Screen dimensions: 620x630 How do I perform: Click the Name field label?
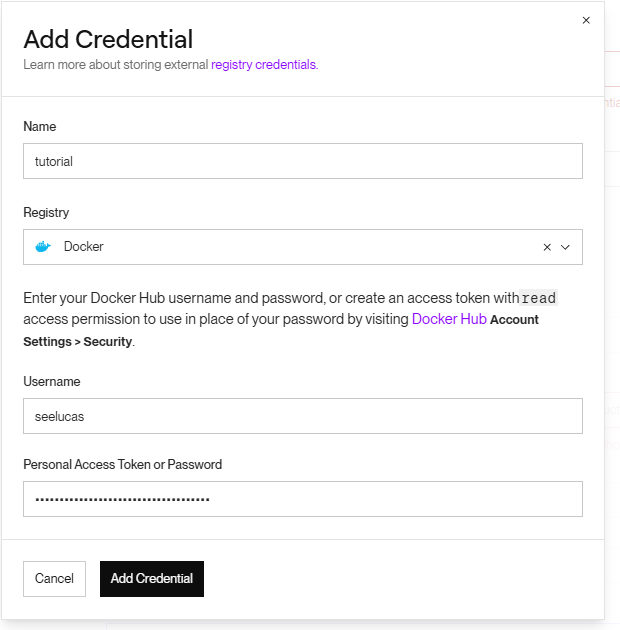point(40,127)
